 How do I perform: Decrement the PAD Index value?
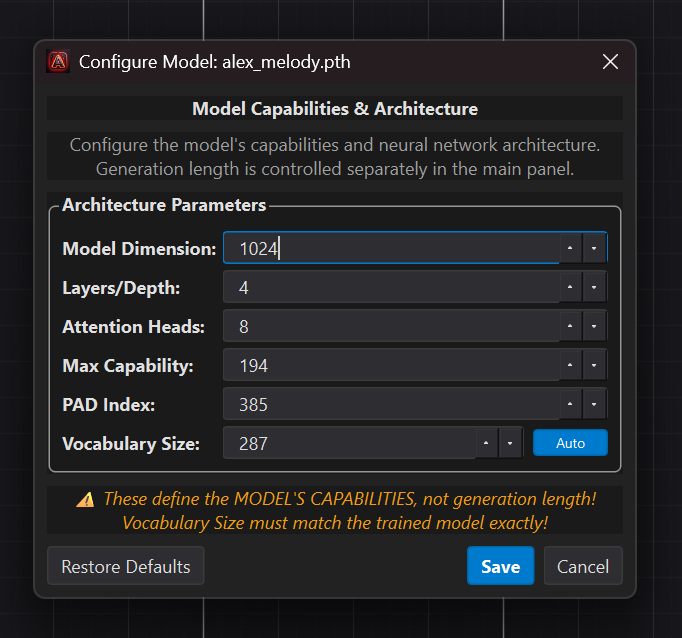pyautogui.click(x=594, y=404)
